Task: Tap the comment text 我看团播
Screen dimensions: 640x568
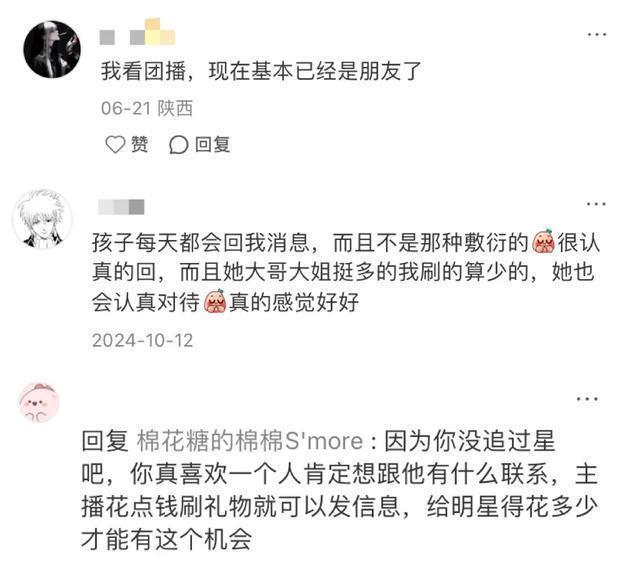Action: 143,71
